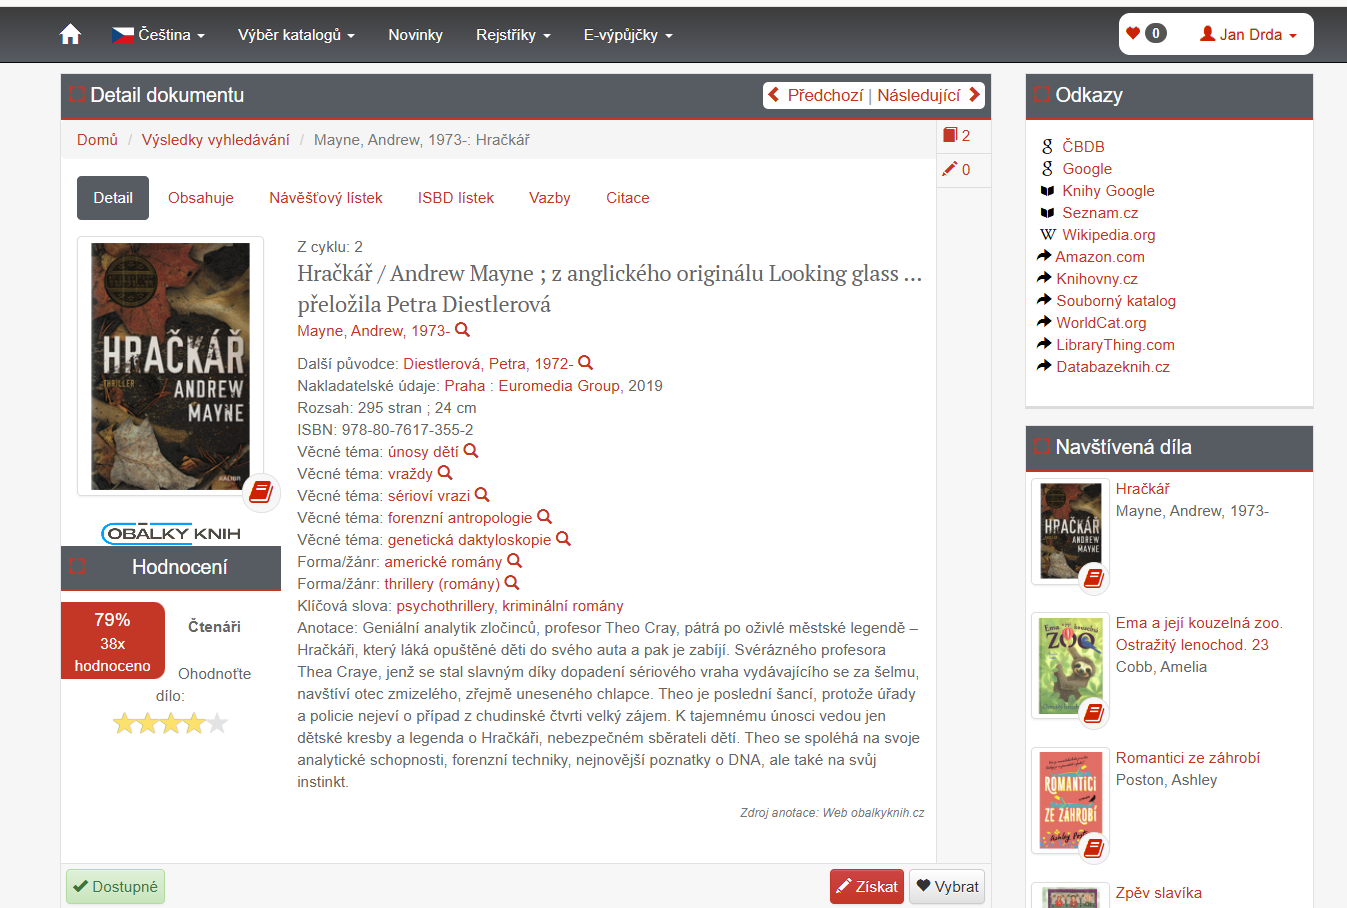Search by author Mayne, Andrew magnifier
The height and width of the screenshot is (908, 1347).
point(462,330)
